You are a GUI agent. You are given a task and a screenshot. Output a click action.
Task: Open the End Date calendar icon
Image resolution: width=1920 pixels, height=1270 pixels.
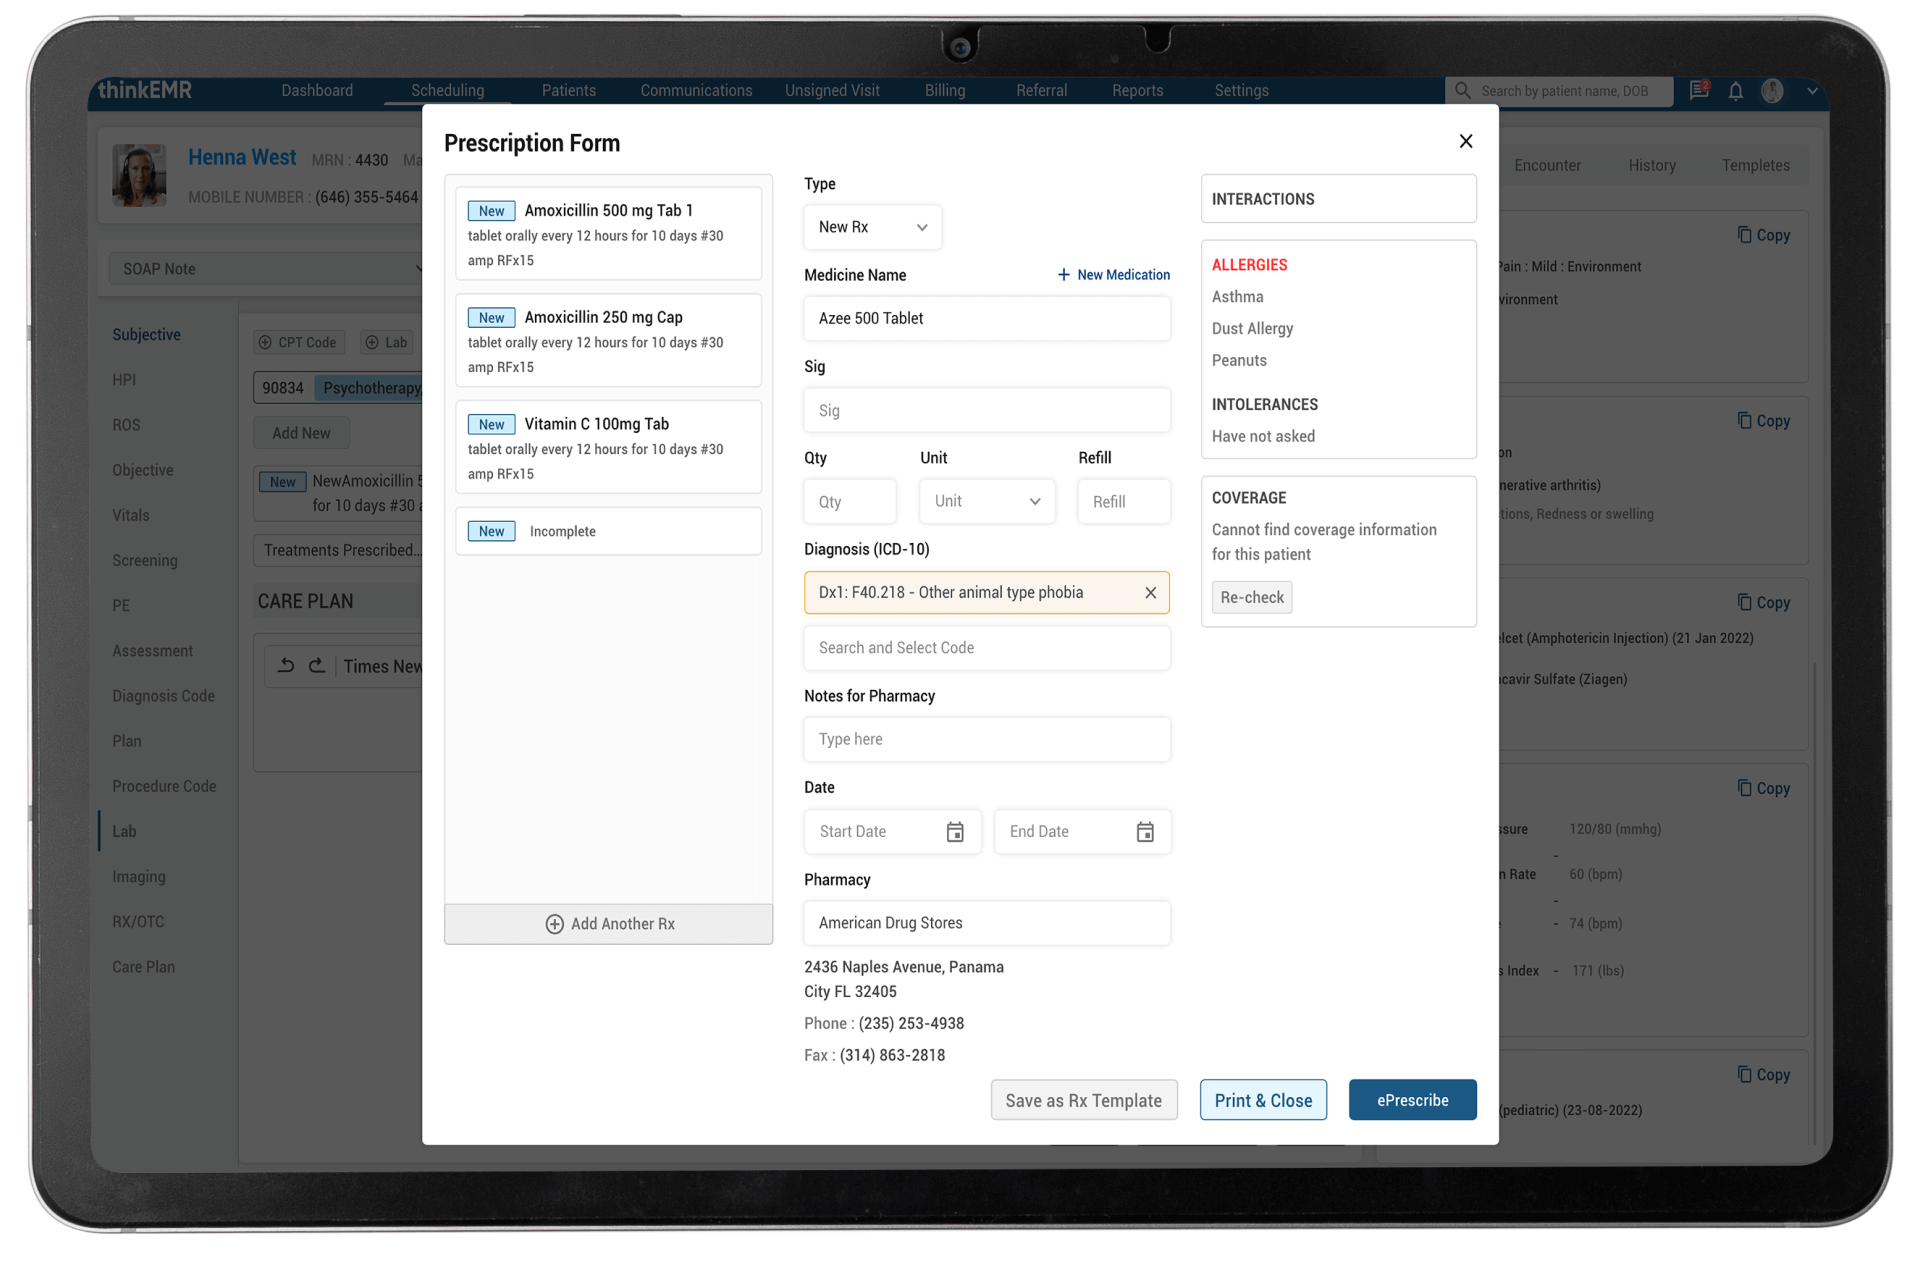[x=1144, y=831]
